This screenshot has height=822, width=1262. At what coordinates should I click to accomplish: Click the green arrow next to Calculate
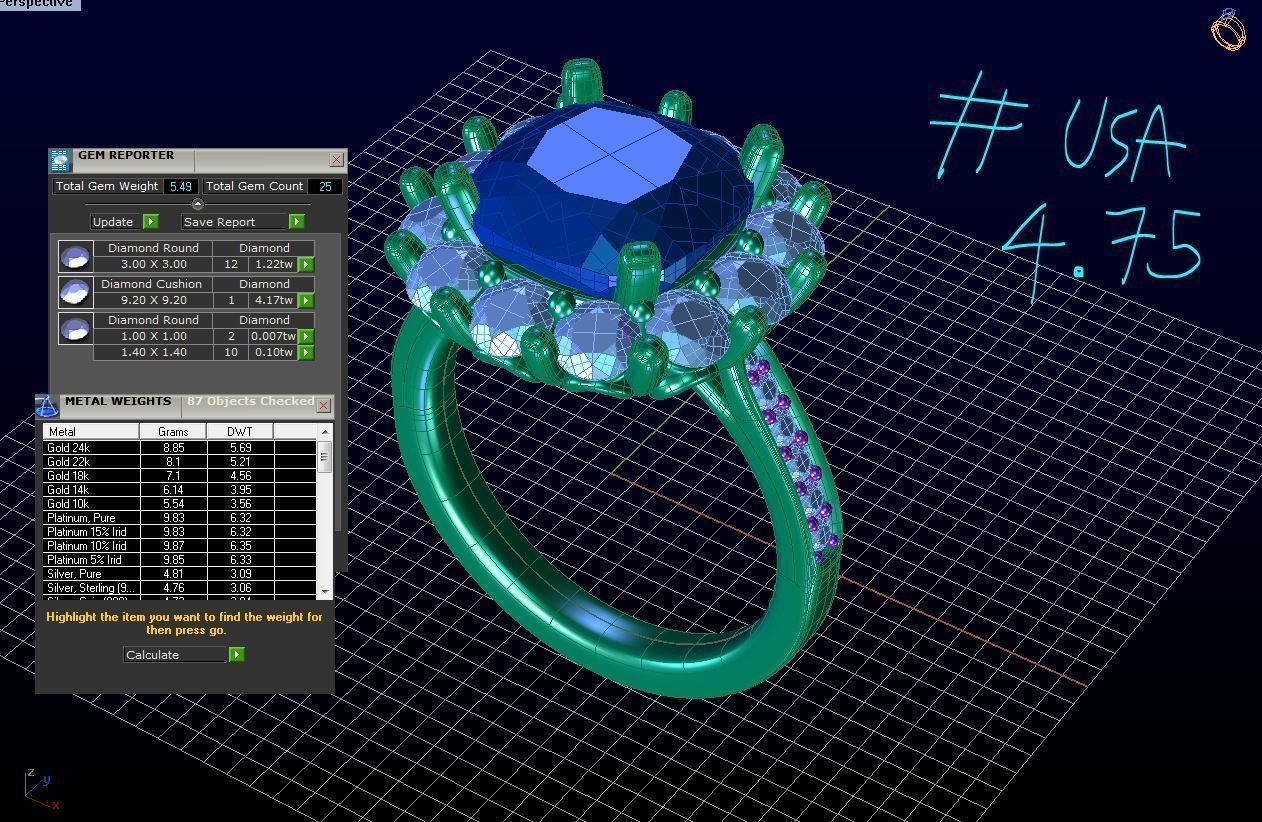click(x=236, y=654)
